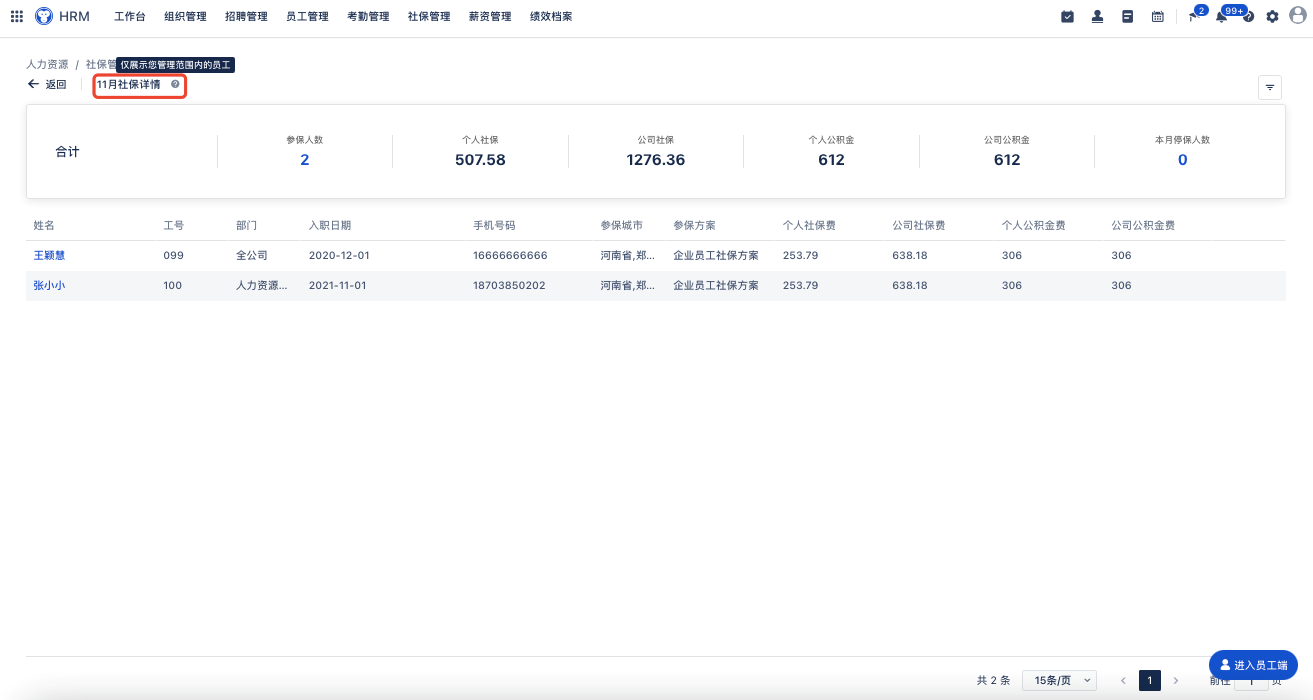Open the 考勤管理 menu
The width and height of the screenshot is (1313, 700).
368,16
